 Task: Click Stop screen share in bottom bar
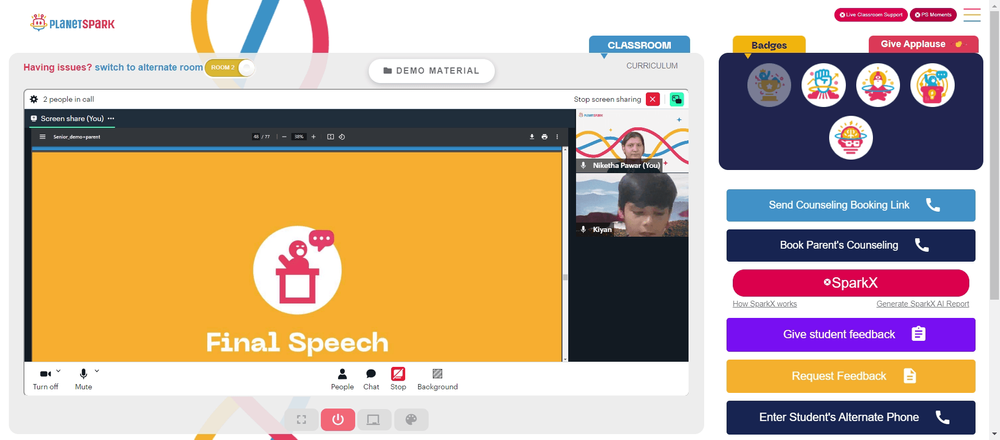tap(398, 379)
